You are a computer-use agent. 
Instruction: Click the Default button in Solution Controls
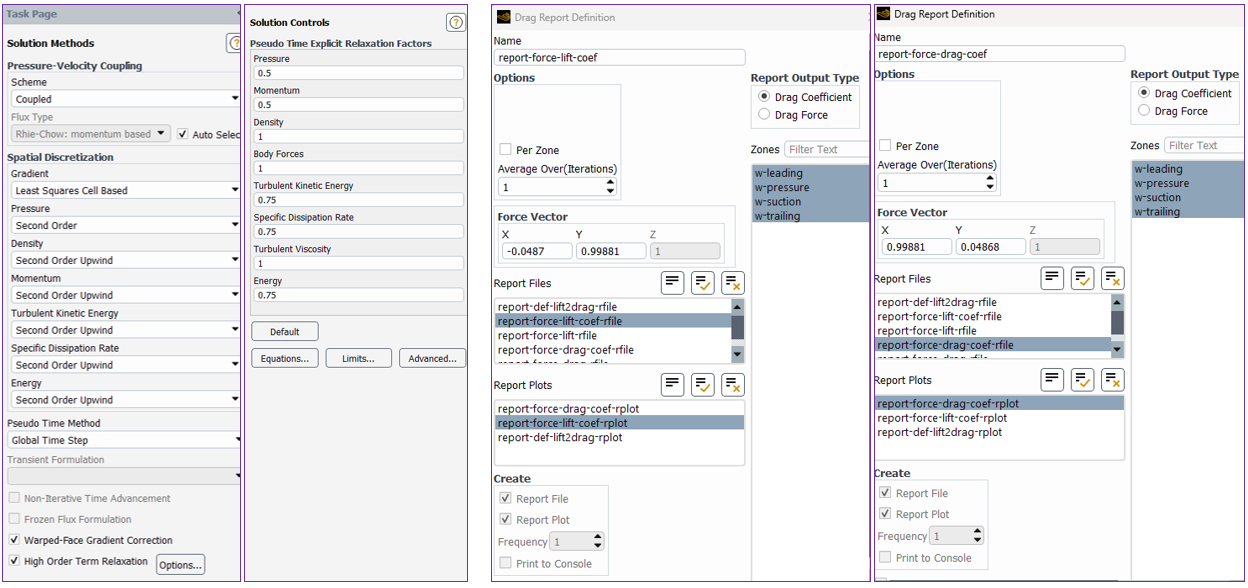point(285,331)
